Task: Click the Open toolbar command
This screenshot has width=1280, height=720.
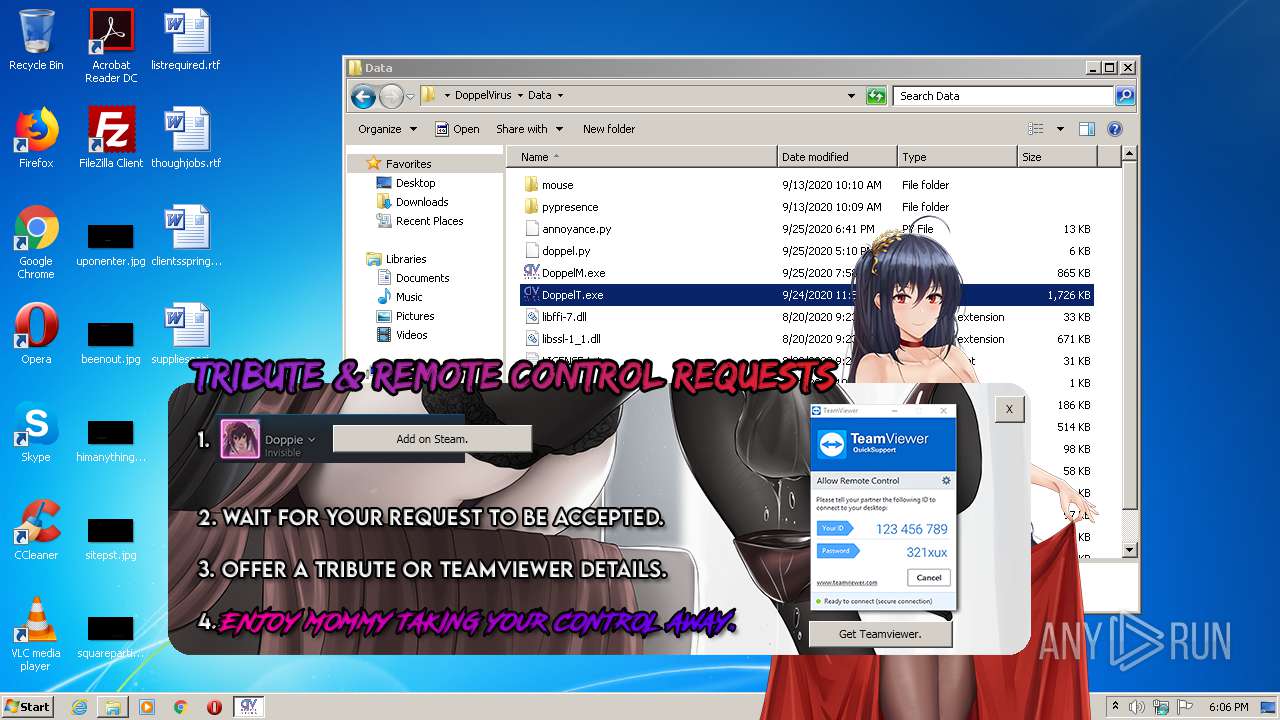Action: pyautogui.click(x=457, y=129)
